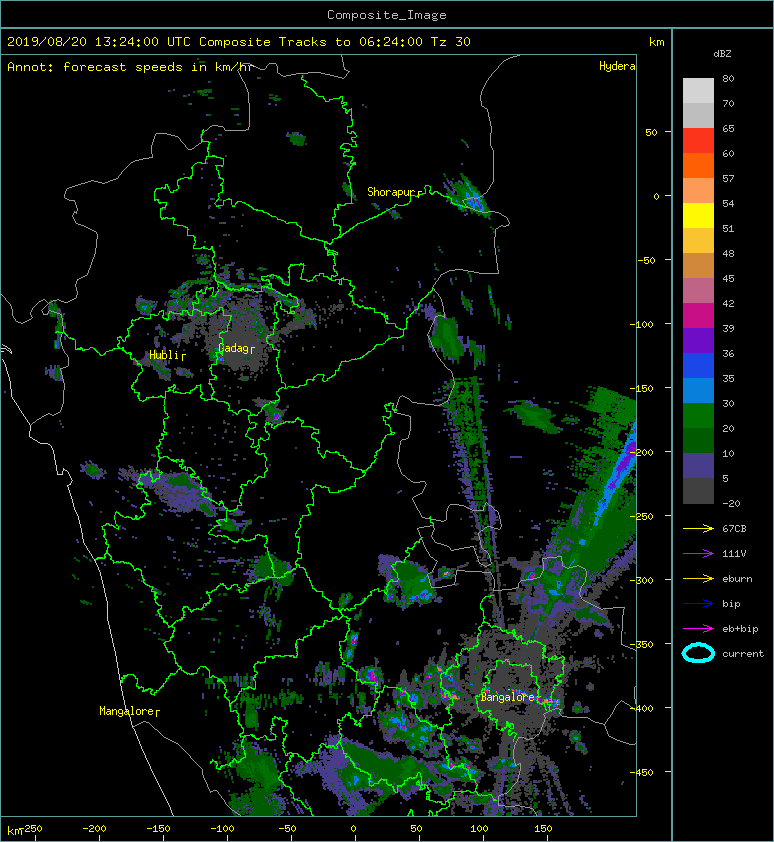
Task: Click the 50 tick on vertical axis
Action: point(651,132)
